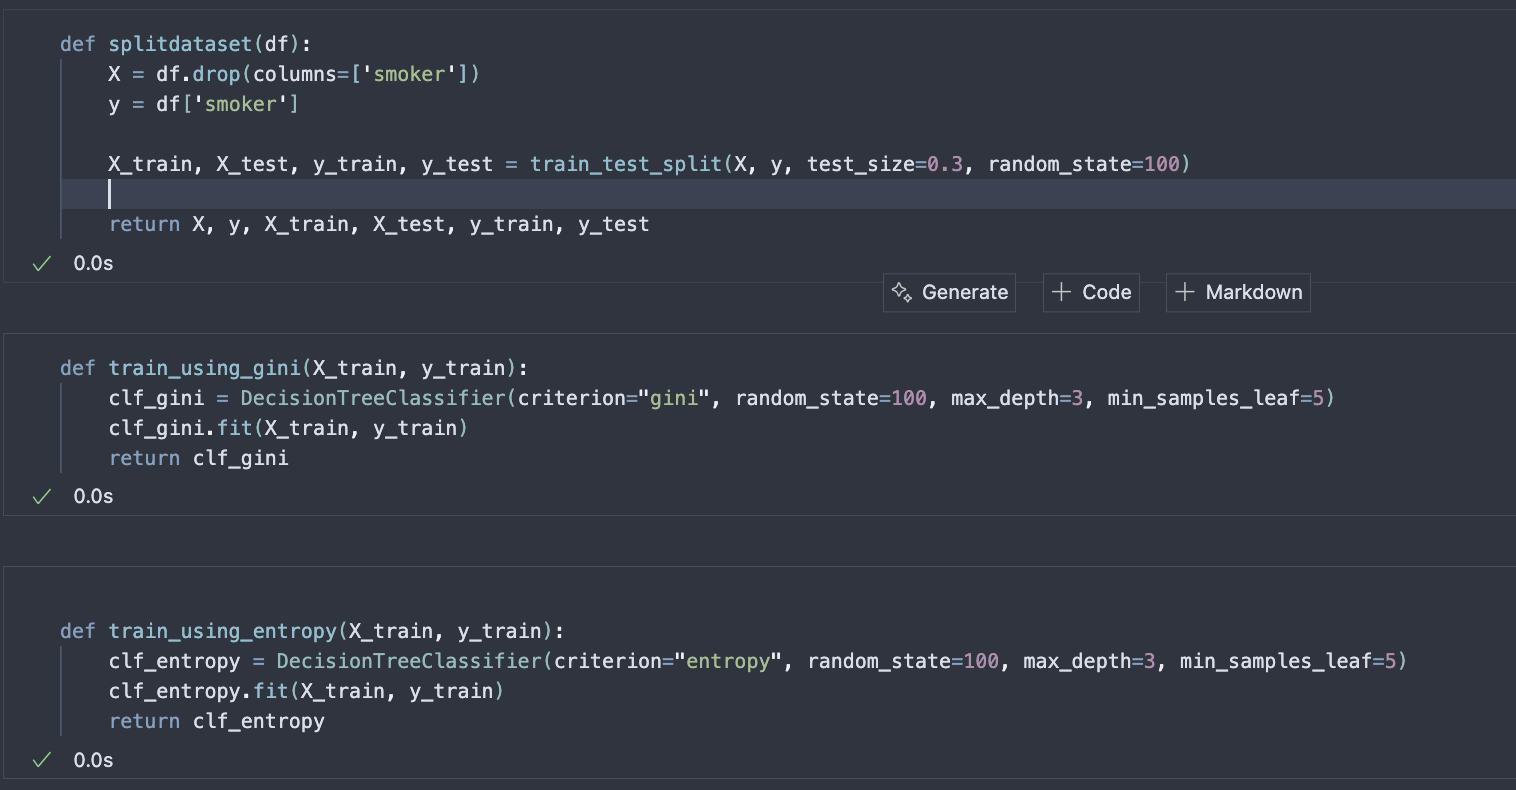Click the success checkmark under train_using_gini cell
Screen dimensions: 1516x790
click(x=42, y=496)
